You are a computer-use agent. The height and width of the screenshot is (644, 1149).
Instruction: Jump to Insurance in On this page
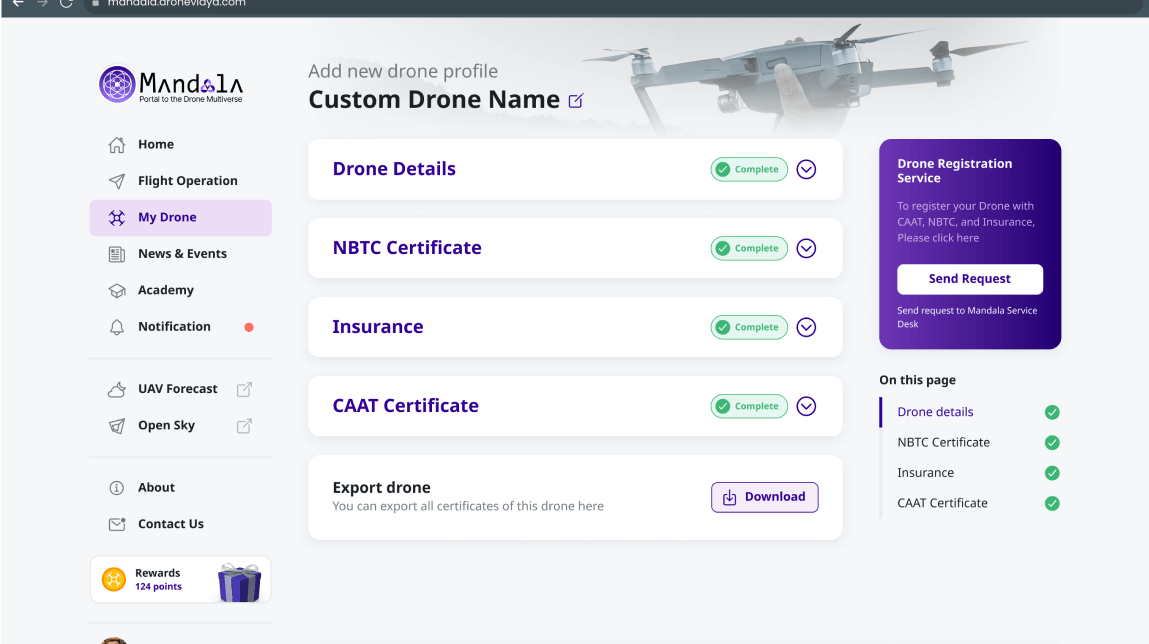click(x=925, y=473)
